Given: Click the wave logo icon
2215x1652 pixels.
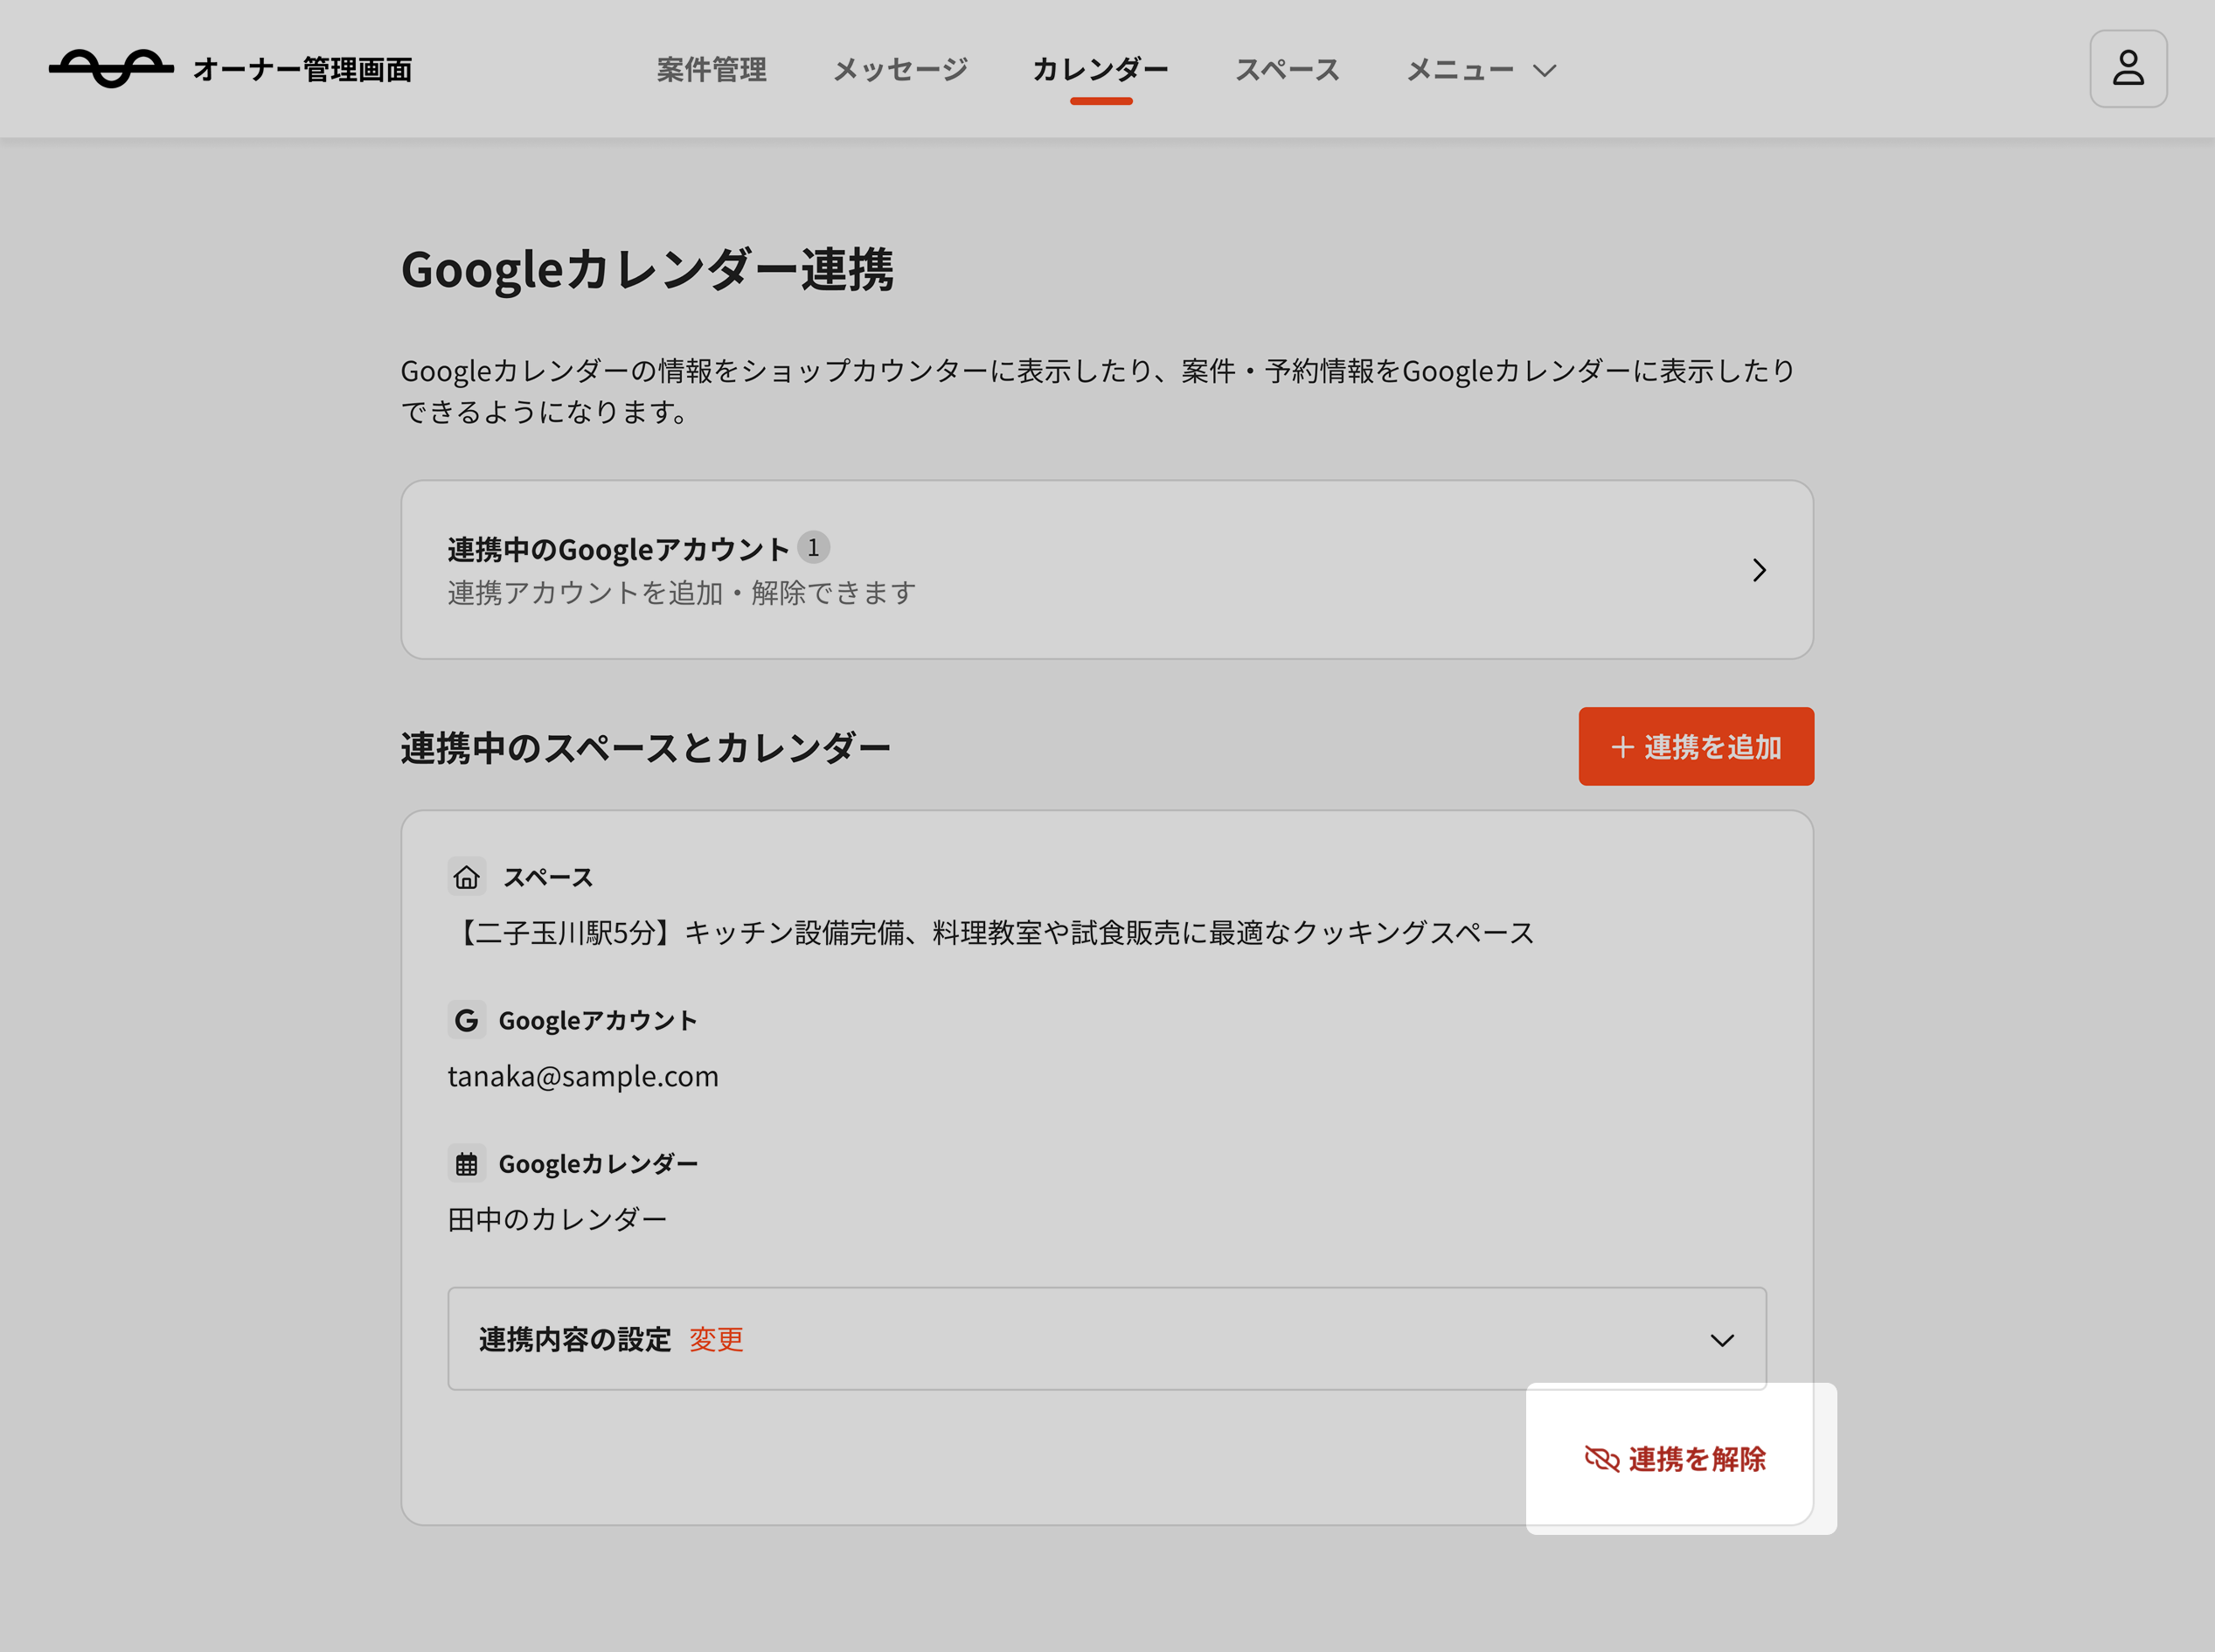Looking at the screenshot, I should tap(111, 68).
